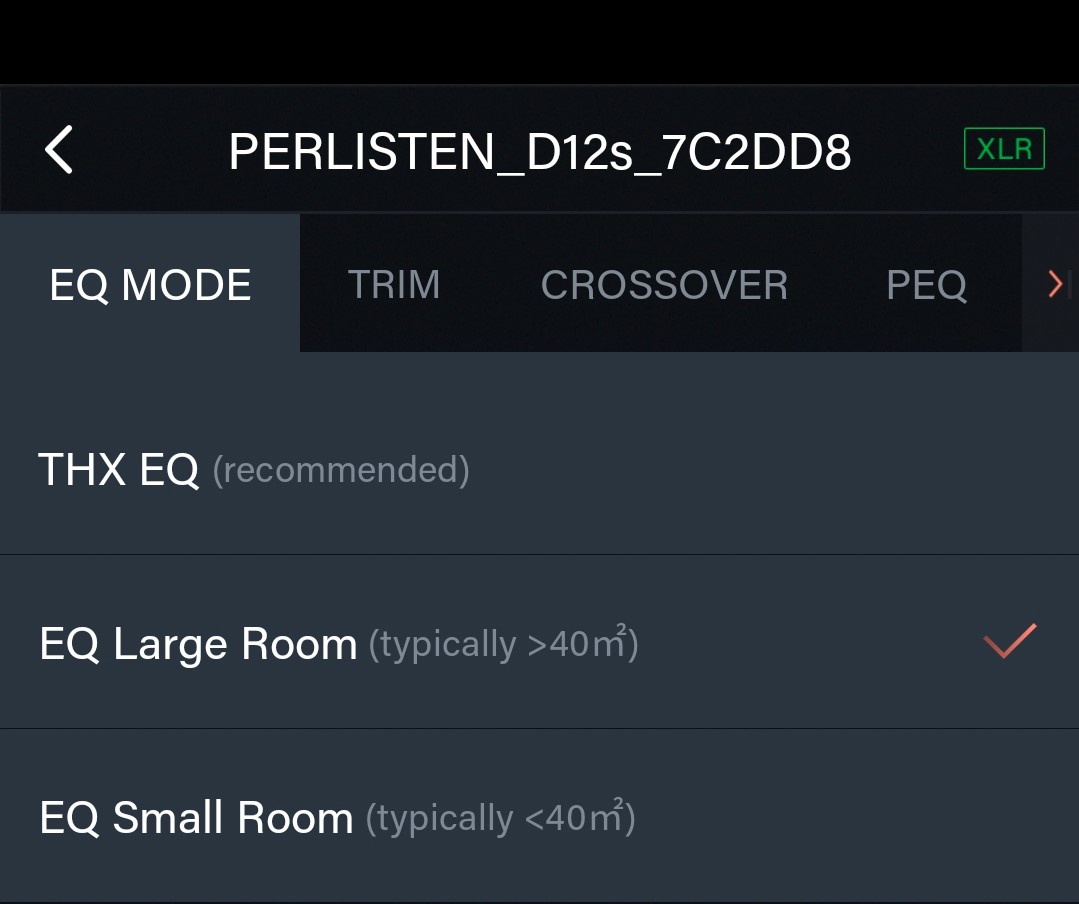Open the CROSSOVER tab
The image size is (1079, 904).
point(664,285)
